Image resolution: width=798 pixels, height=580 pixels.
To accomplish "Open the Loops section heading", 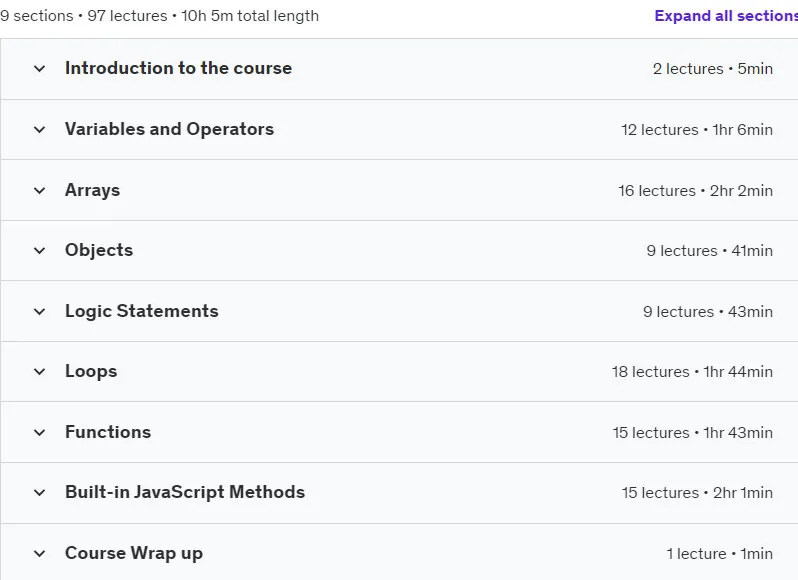I will [91, 371].
